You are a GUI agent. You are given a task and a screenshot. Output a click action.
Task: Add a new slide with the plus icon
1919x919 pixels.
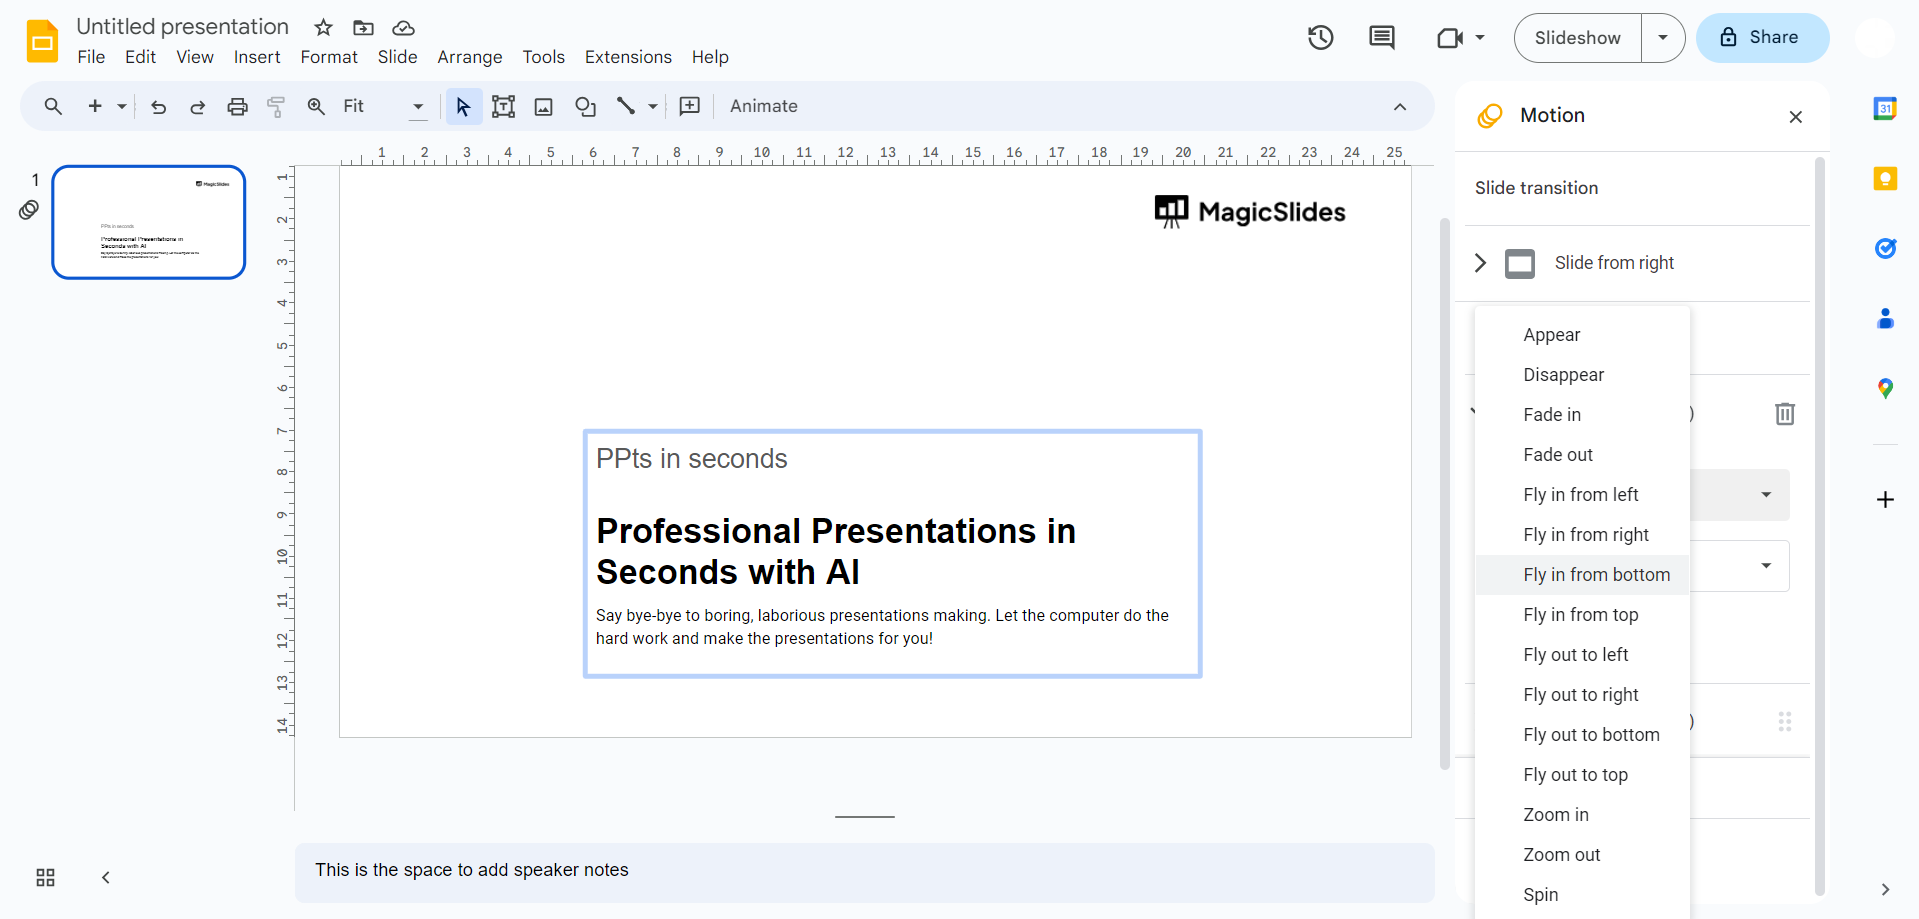click(x=95, y=106)
